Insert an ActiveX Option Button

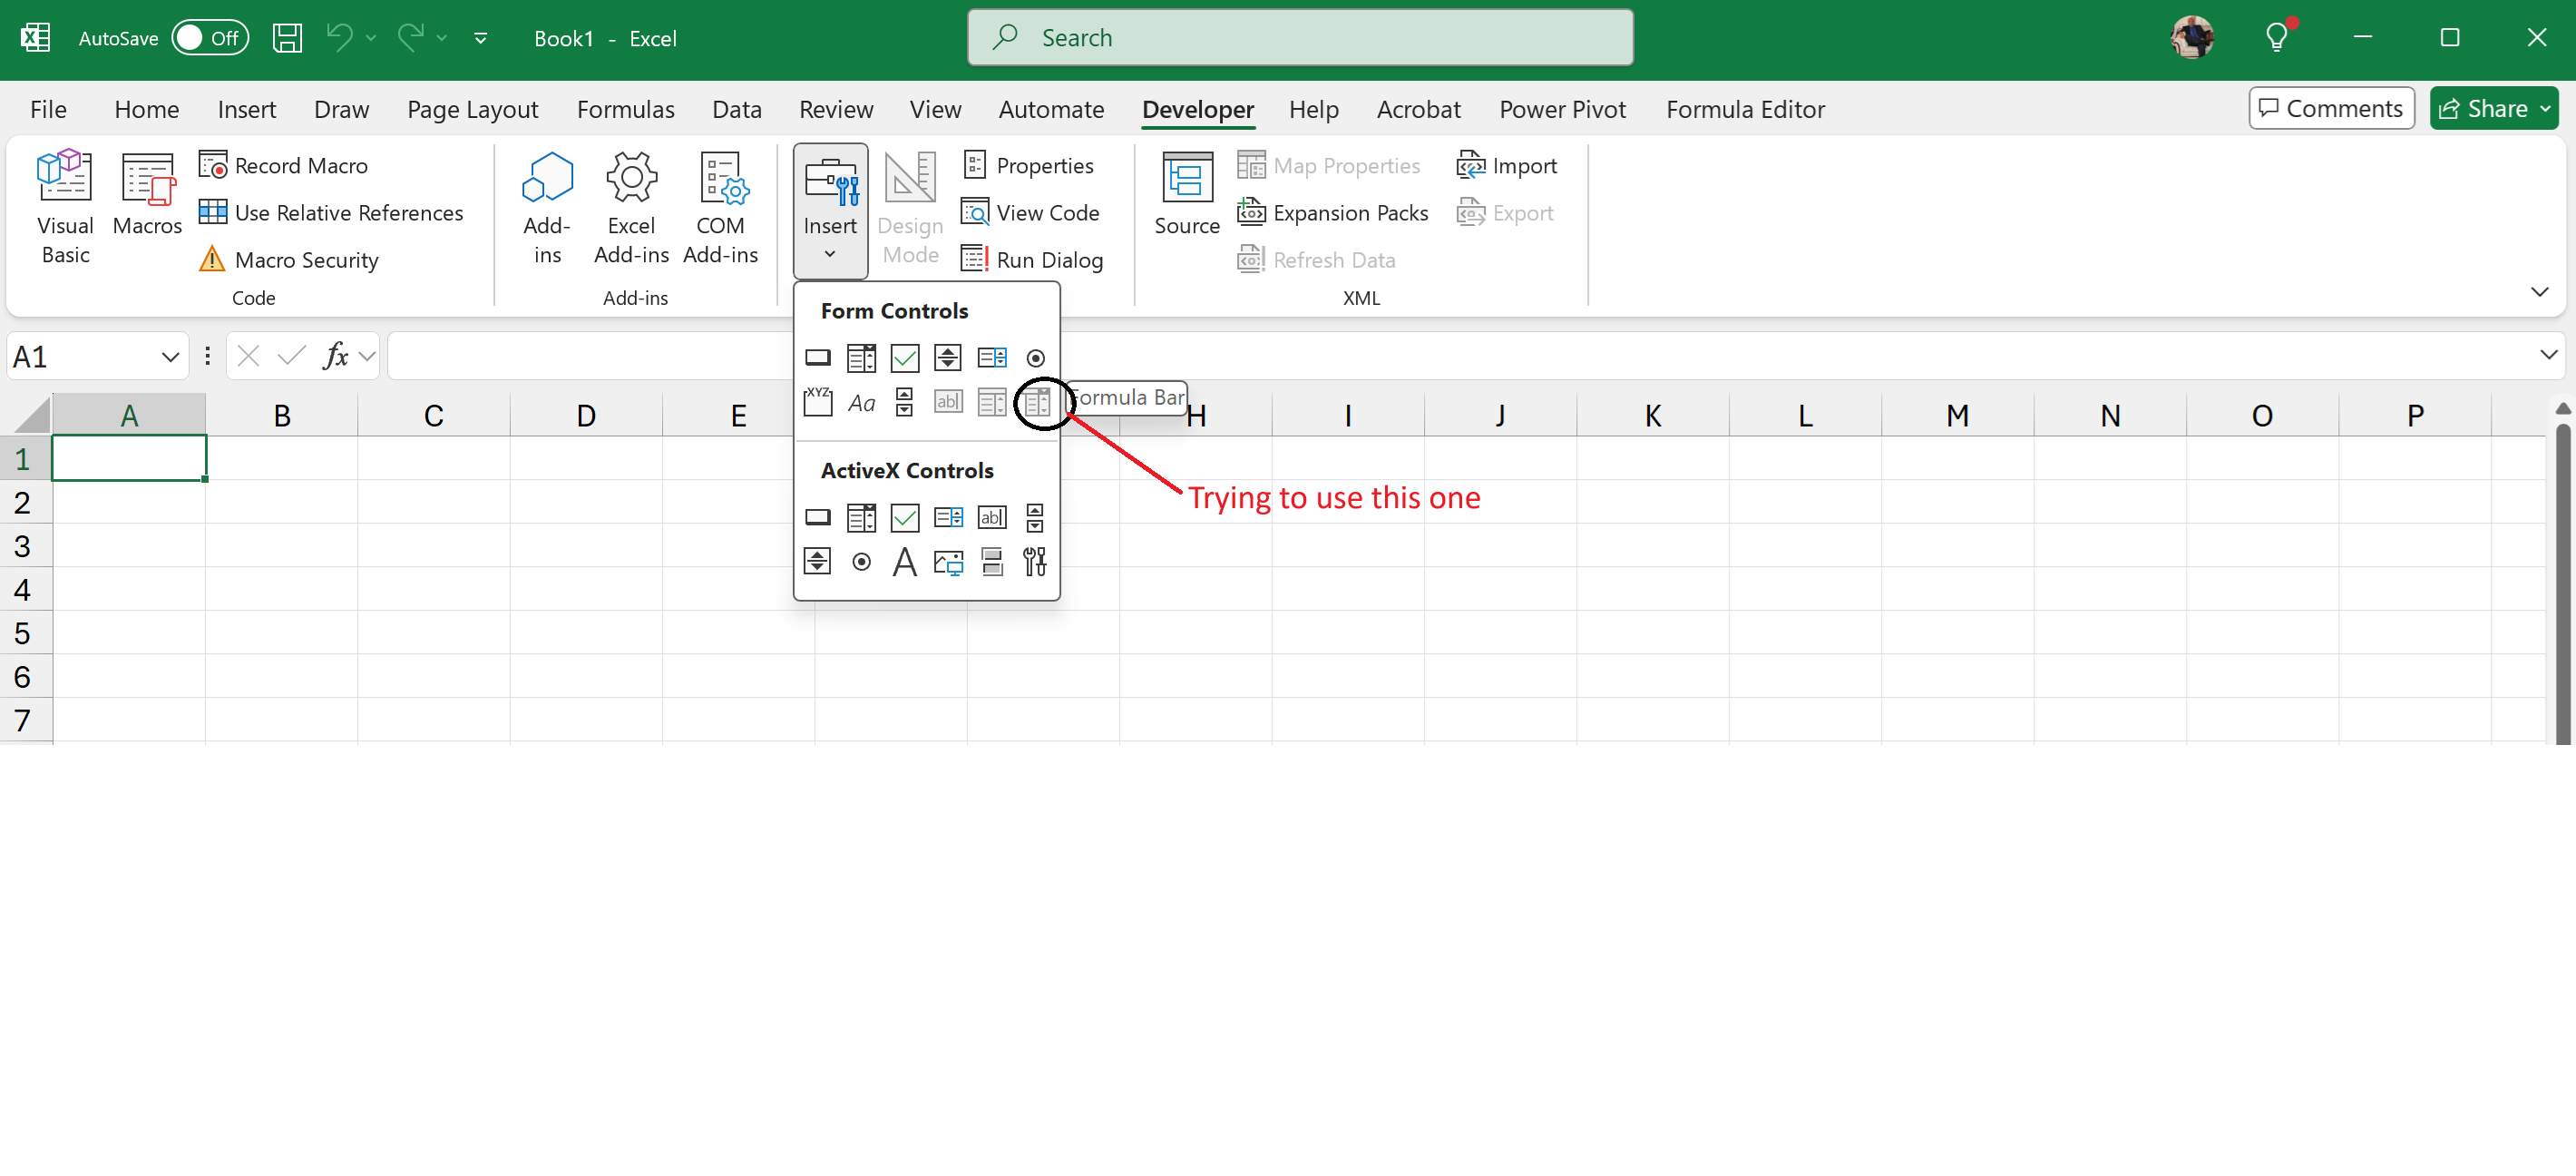coord(861,561)
